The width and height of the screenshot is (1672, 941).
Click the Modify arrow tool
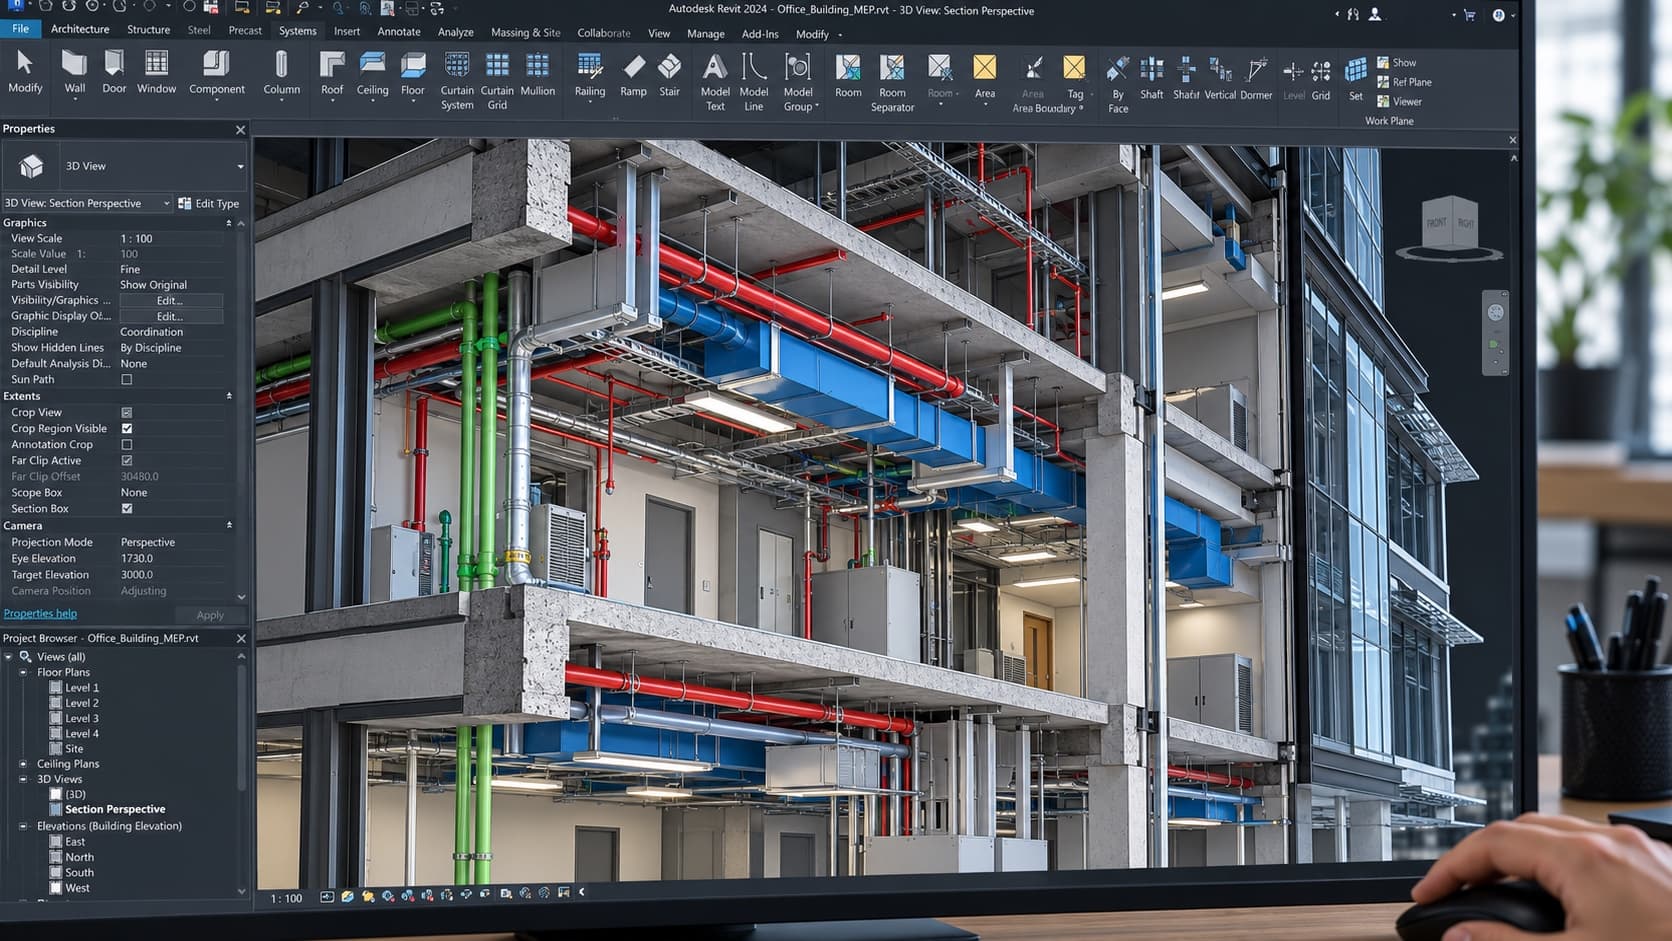pyautogui.click(x=25, y=72)
